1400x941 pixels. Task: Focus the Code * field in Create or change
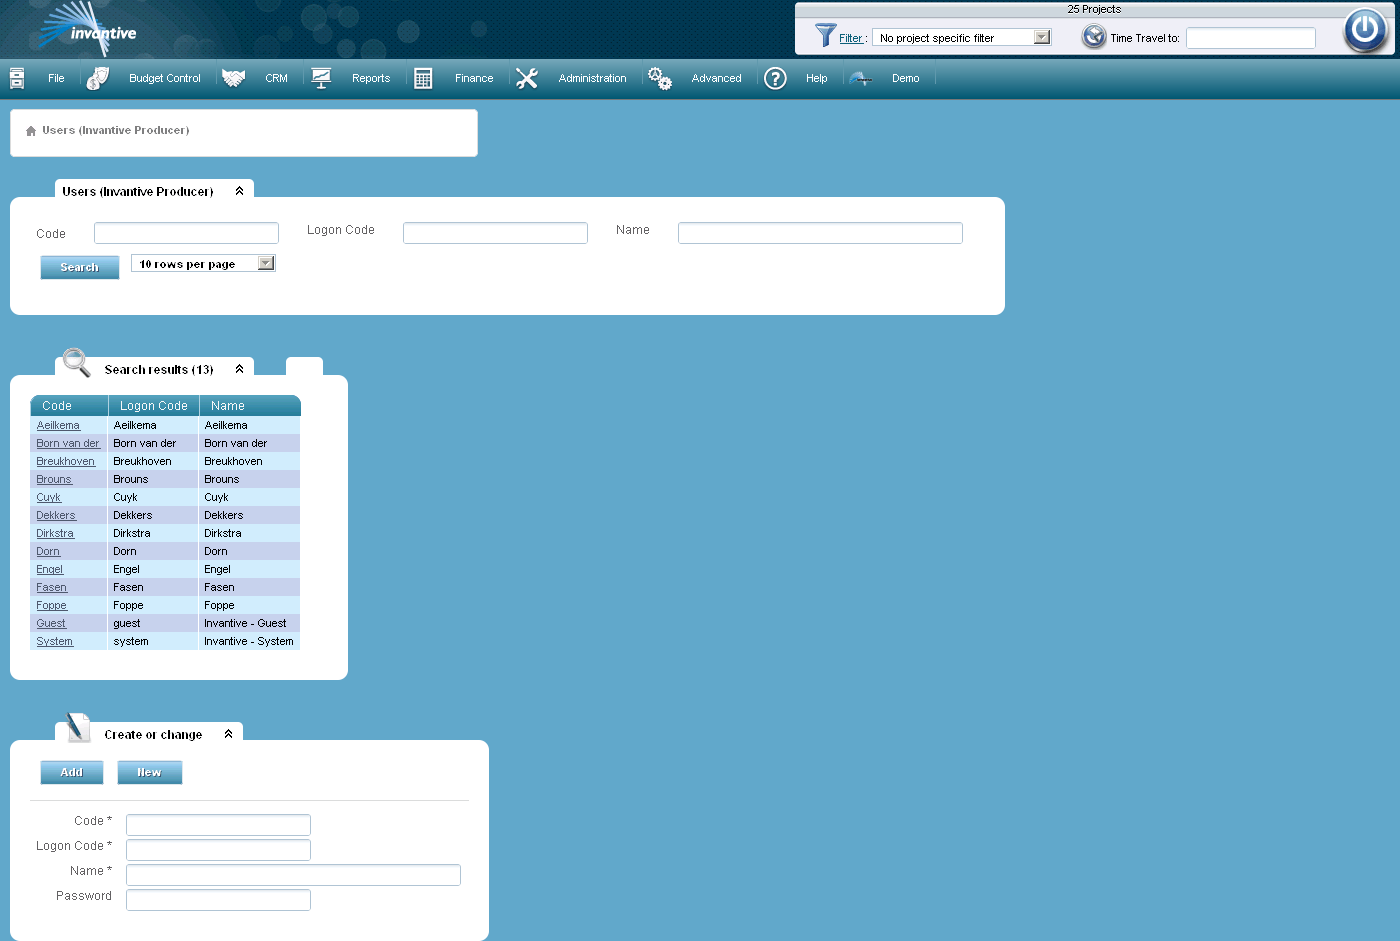[x=218, y=825]
